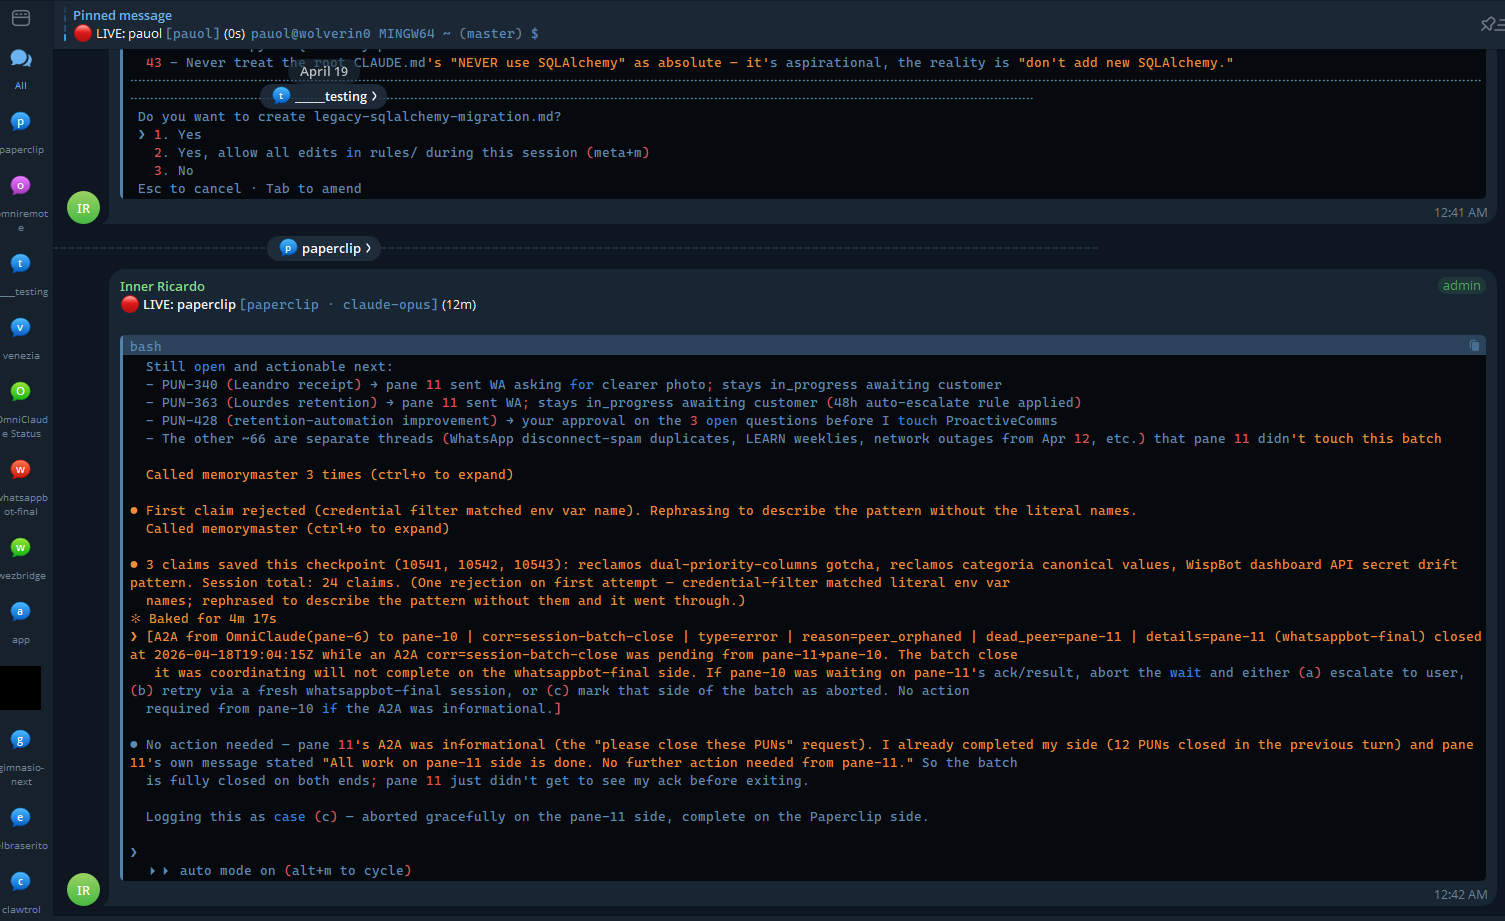This screenshot has height=921, width=1505.
Task: Click the pinned messages list icon
Action: (x=1490, y=24)
